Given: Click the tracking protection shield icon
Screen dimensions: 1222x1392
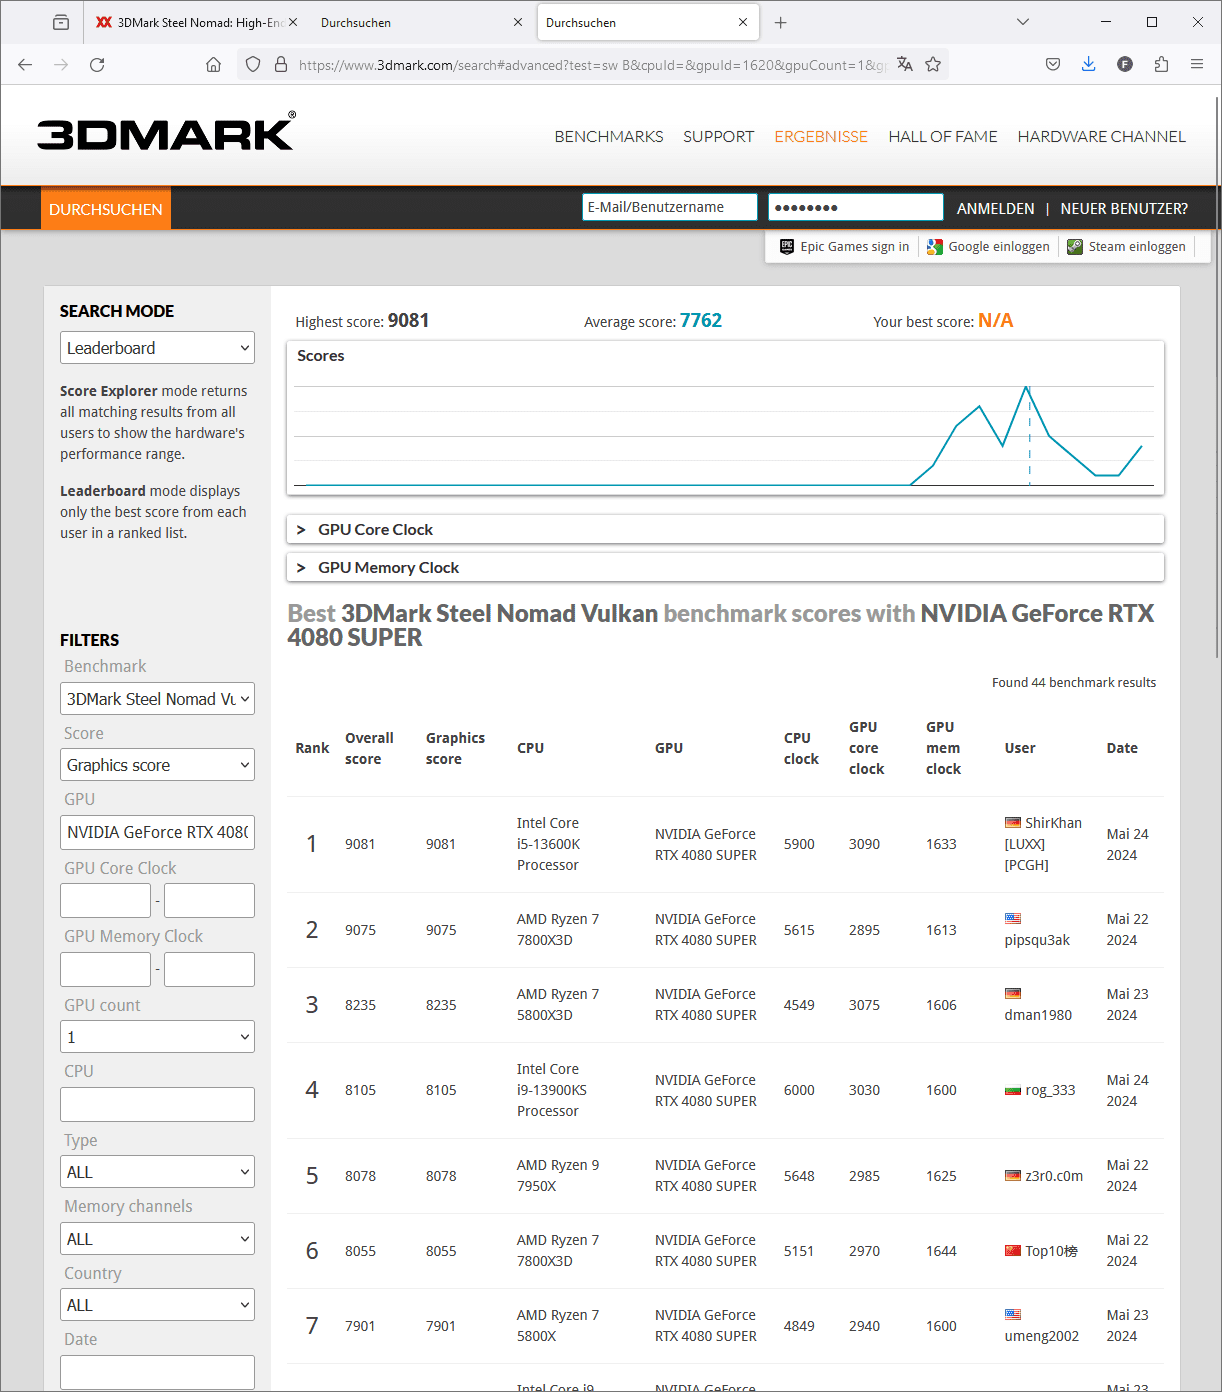Looking at the screenshot, I should [x=253, y=64].
